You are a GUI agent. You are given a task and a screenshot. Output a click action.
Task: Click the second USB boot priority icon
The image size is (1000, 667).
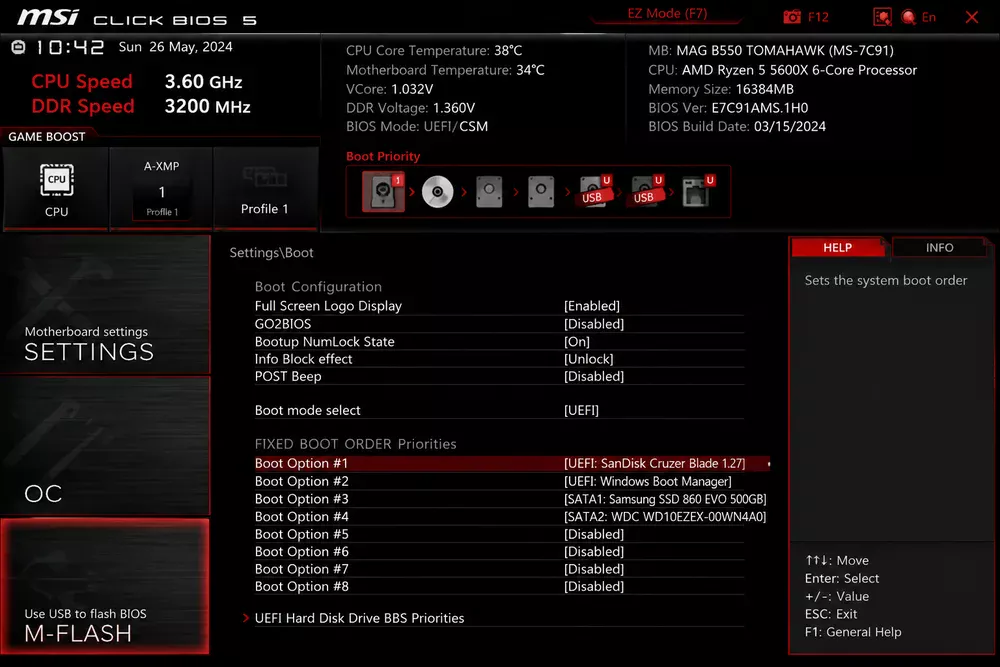[647, 191]
